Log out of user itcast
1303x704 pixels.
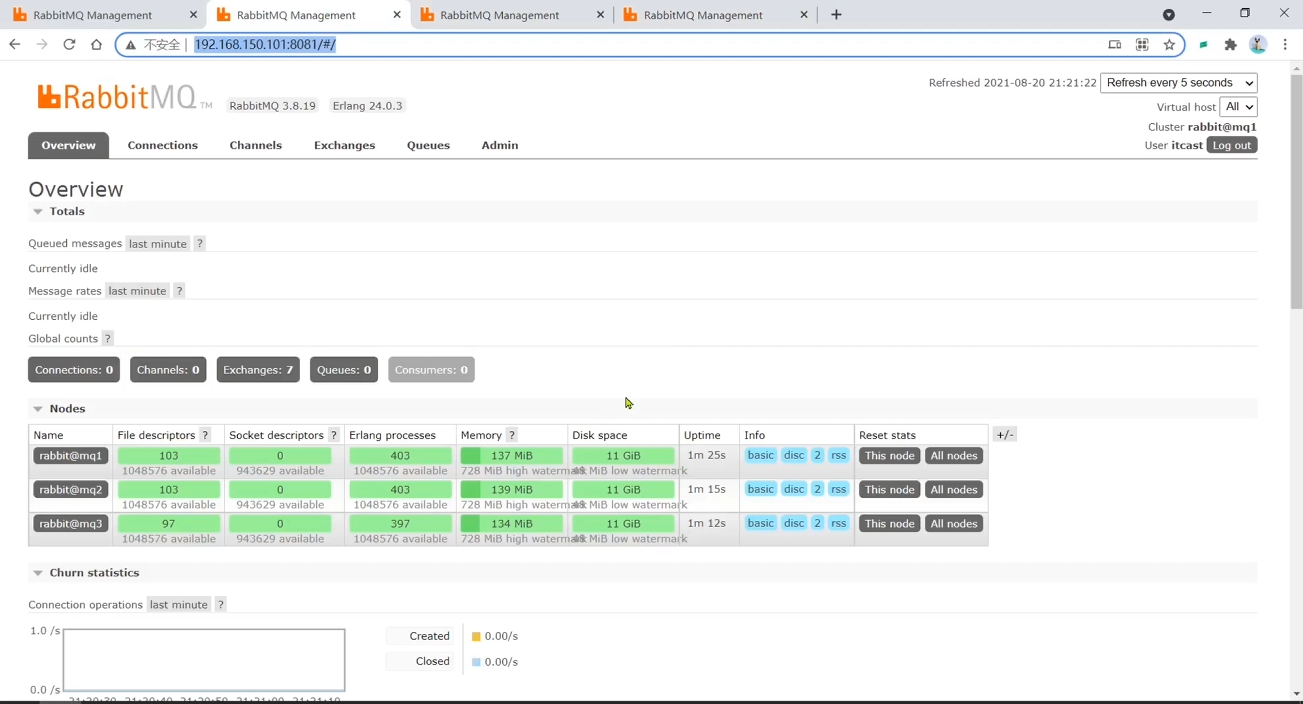[1232, 145]
